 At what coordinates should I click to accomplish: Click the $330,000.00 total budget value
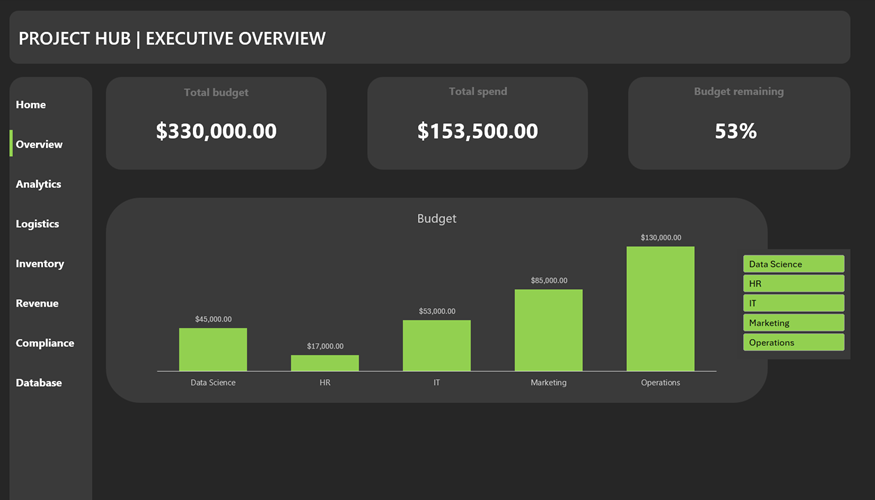coord(216,131)
